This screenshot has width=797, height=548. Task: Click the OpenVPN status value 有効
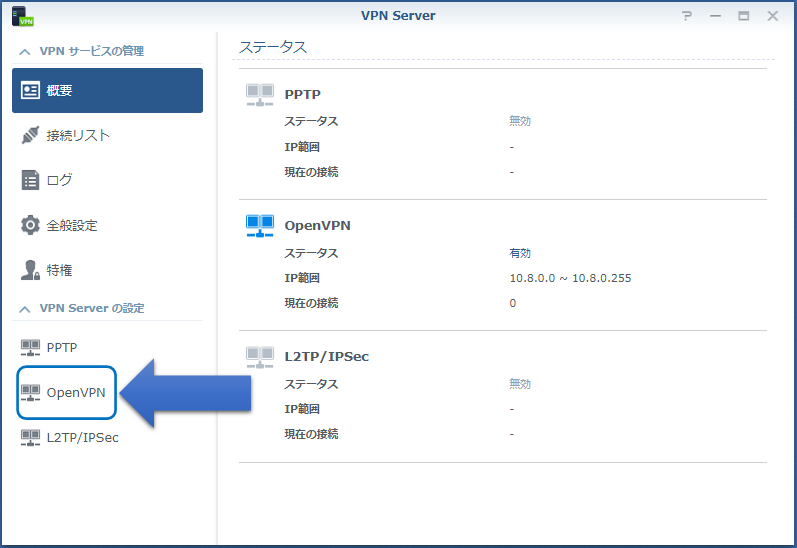pyautogui.click(x=520, y=253)
